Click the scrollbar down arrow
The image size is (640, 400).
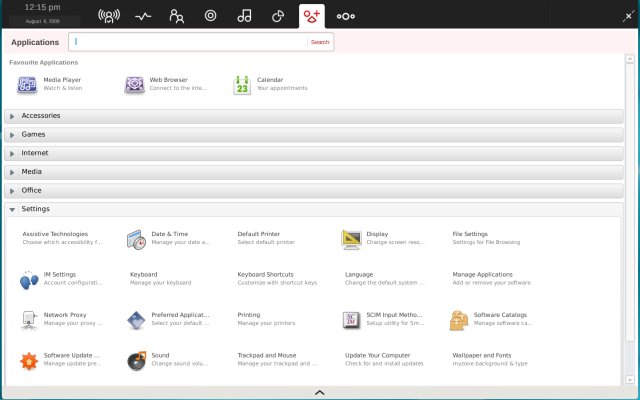pyautogui.click(x=629, y=379)
